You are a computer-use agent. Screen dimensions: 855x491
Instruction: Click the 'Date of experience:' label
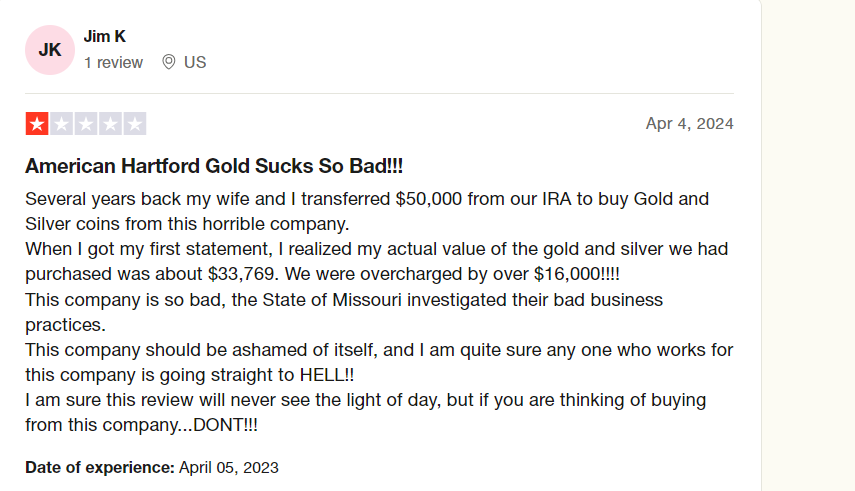click(x=100, y=468)
